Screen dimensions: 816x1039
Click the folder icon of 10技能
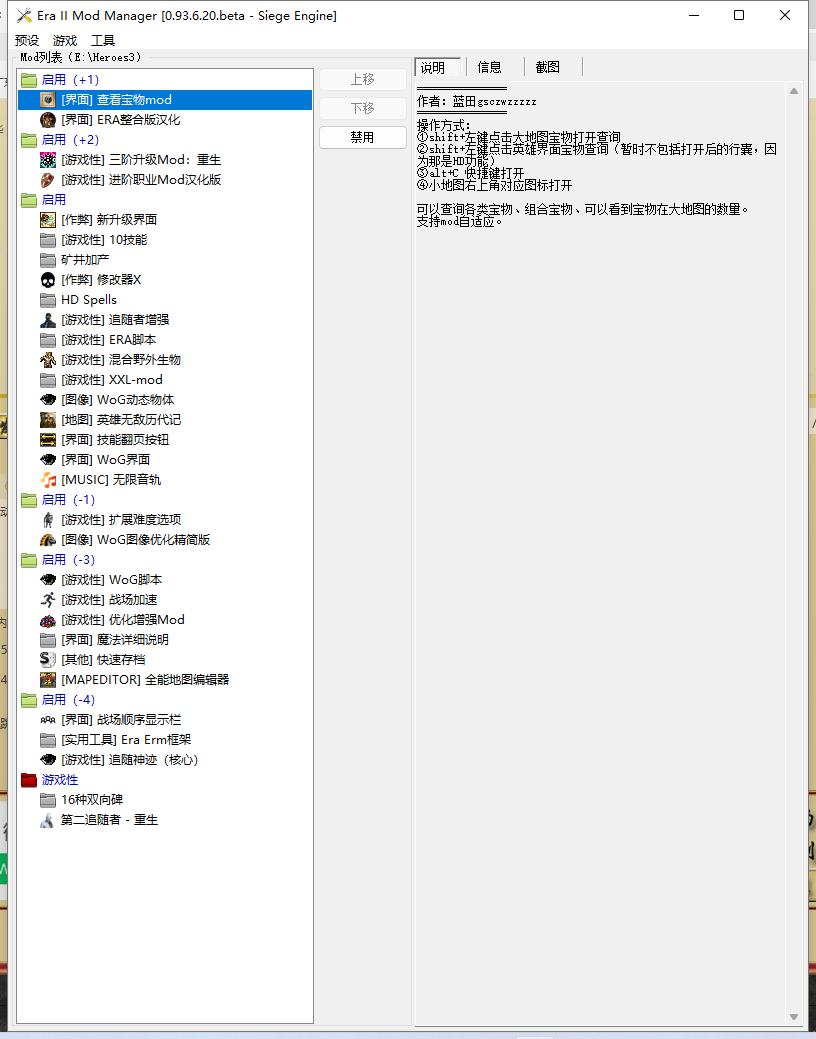(x=48, y=240)
